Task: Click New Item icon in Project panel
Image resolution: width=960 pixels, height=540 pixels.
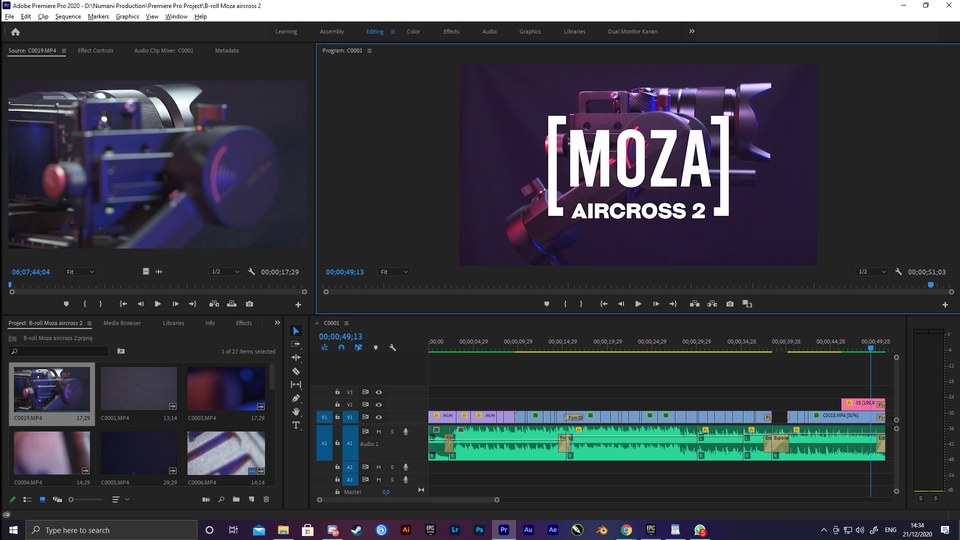Action: tap(251, 500)
